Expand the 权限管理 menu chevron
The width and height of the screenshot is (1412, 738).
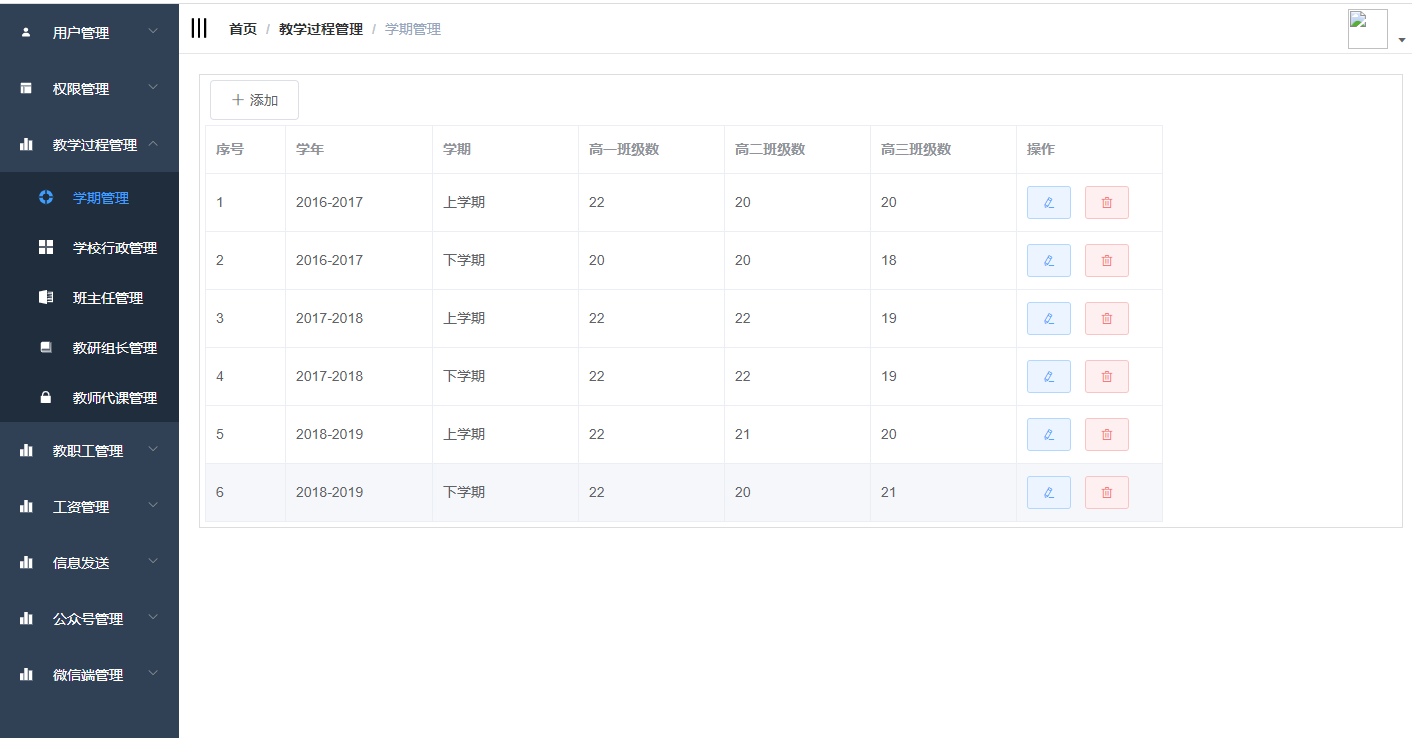[153, 88]
